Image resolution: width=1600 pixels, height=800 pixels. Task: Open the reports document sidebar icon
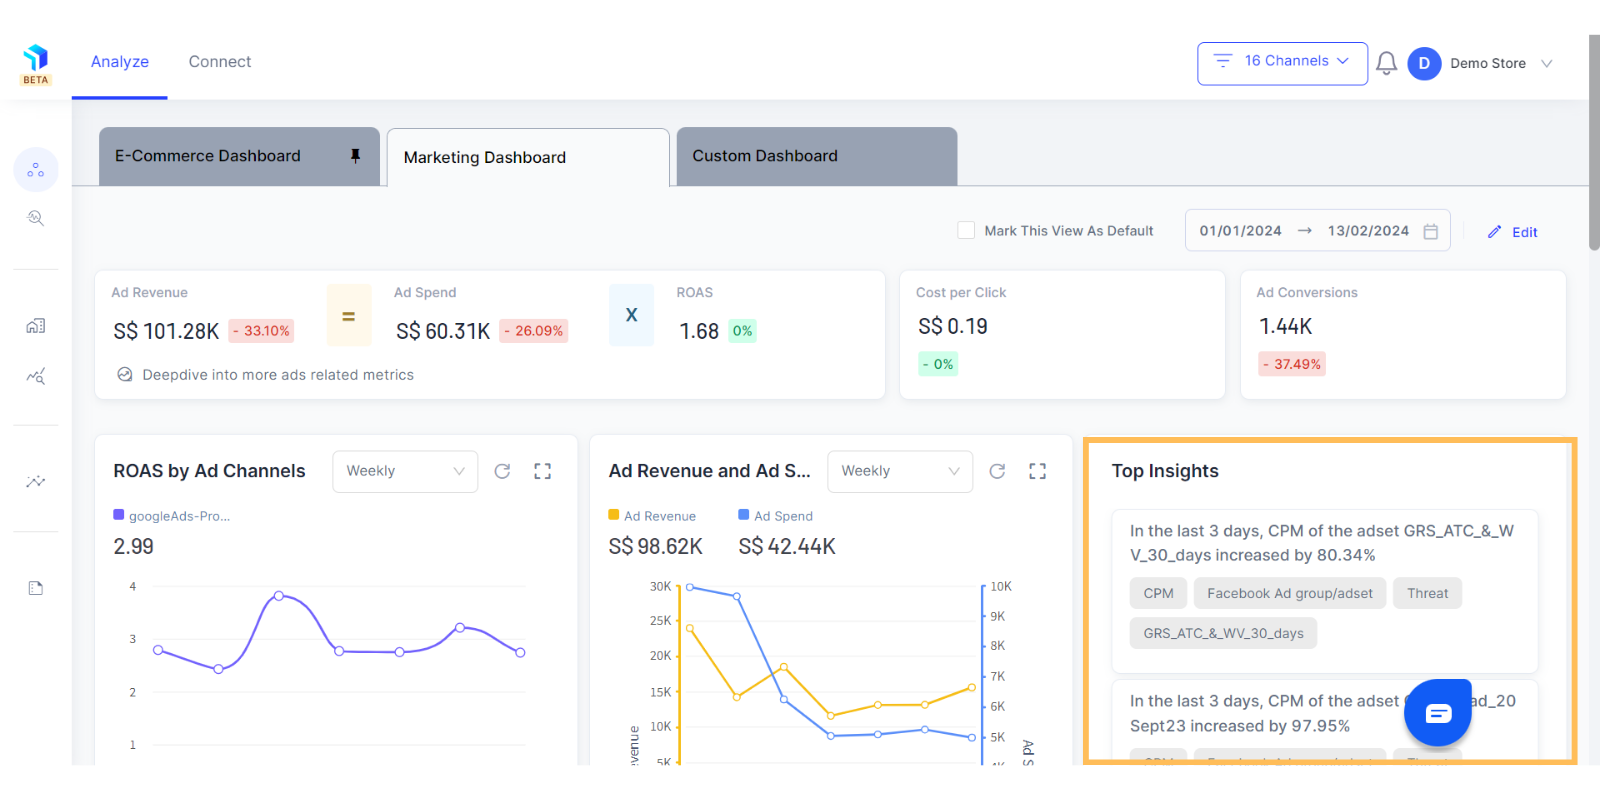[x=36, y=588]
